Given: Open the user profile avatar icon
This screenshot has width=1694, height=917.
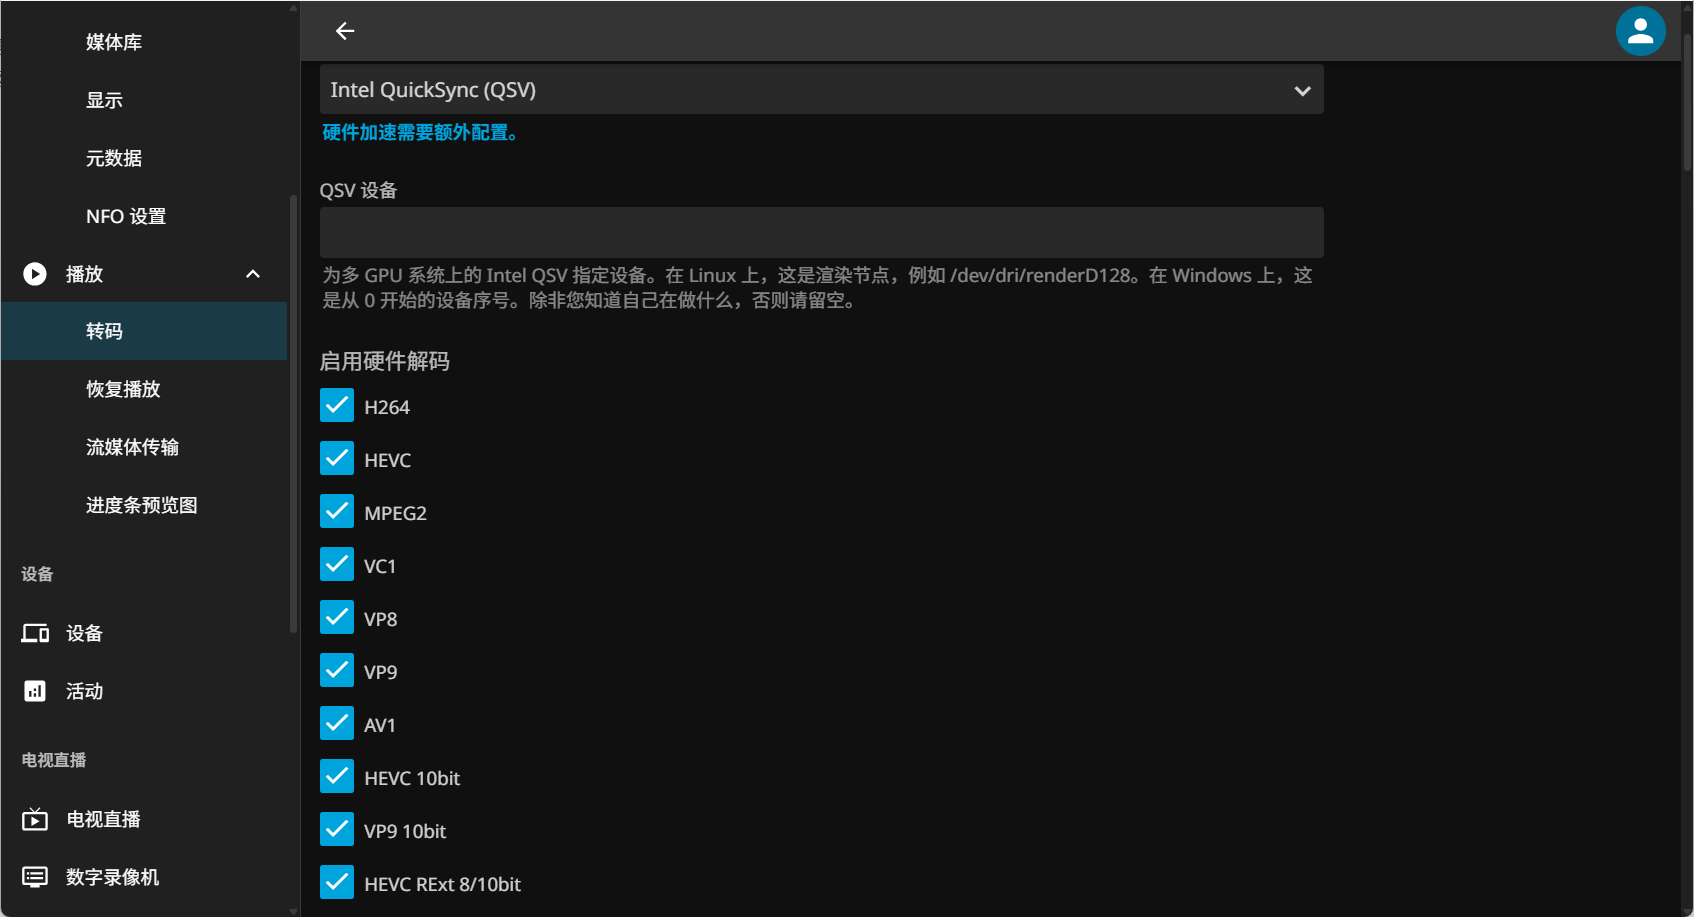Looking at the screenshot, I should [1640, 31].
